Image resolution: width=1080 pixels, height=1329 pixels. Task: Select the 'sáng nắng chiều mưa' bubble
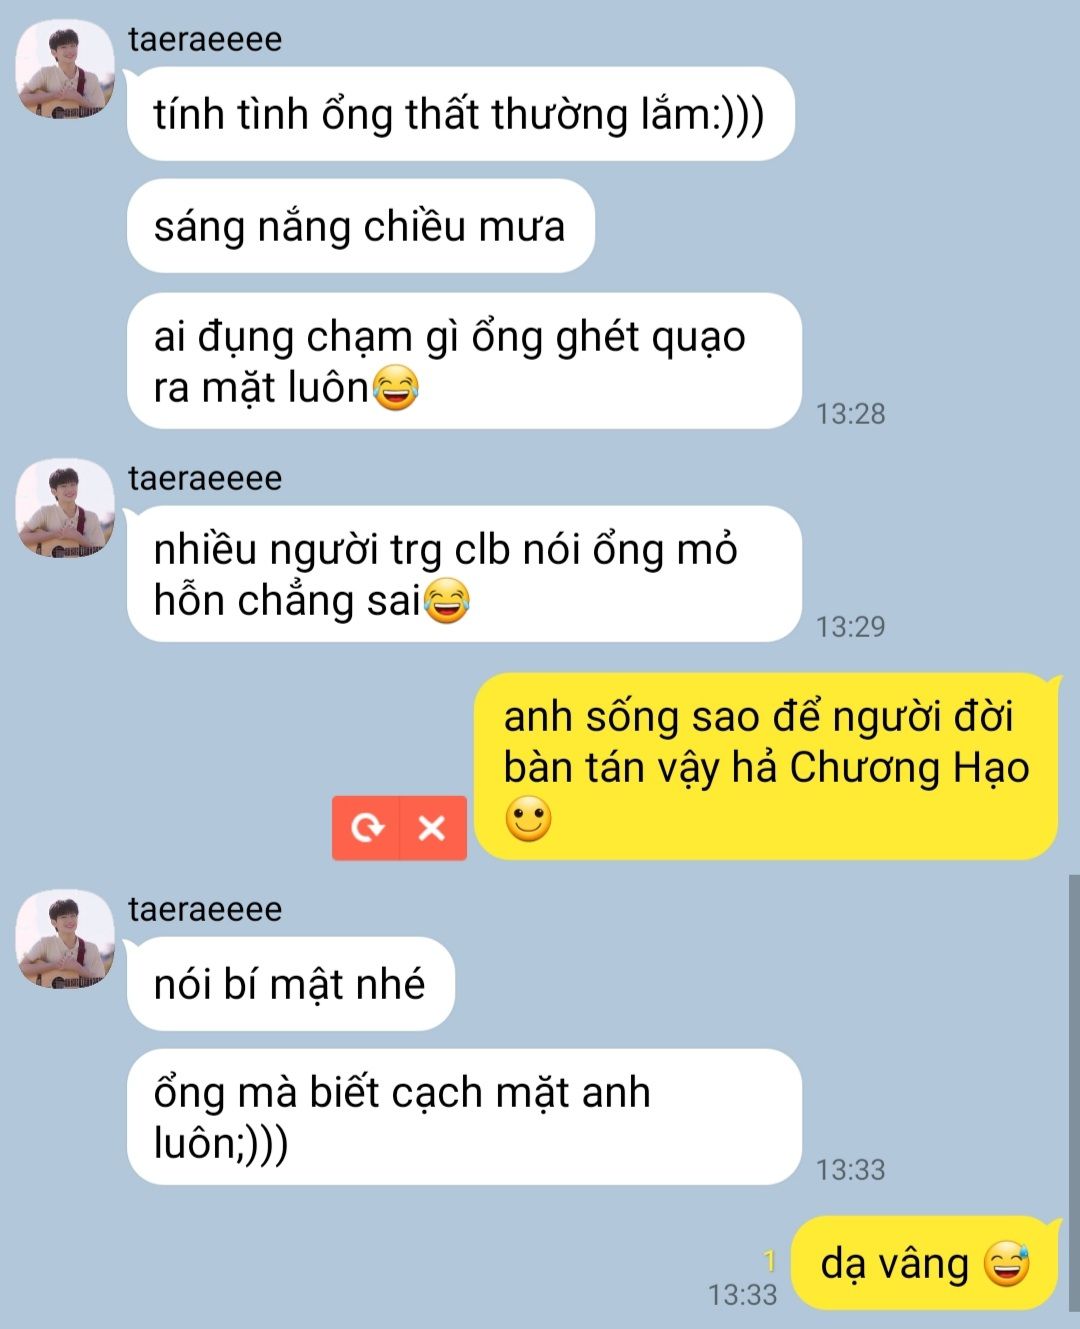360,226
